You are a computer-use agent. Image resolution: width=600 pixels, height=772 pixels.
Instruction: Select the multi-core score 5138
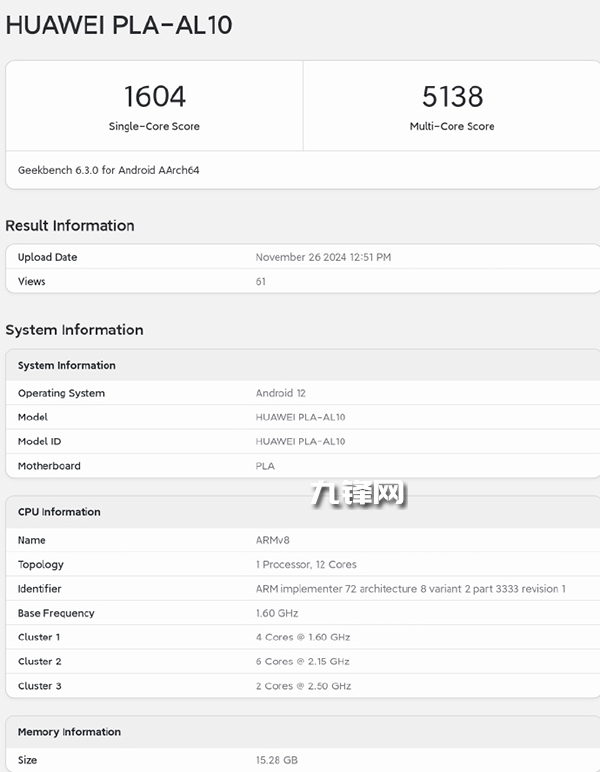tap(452, 97)
